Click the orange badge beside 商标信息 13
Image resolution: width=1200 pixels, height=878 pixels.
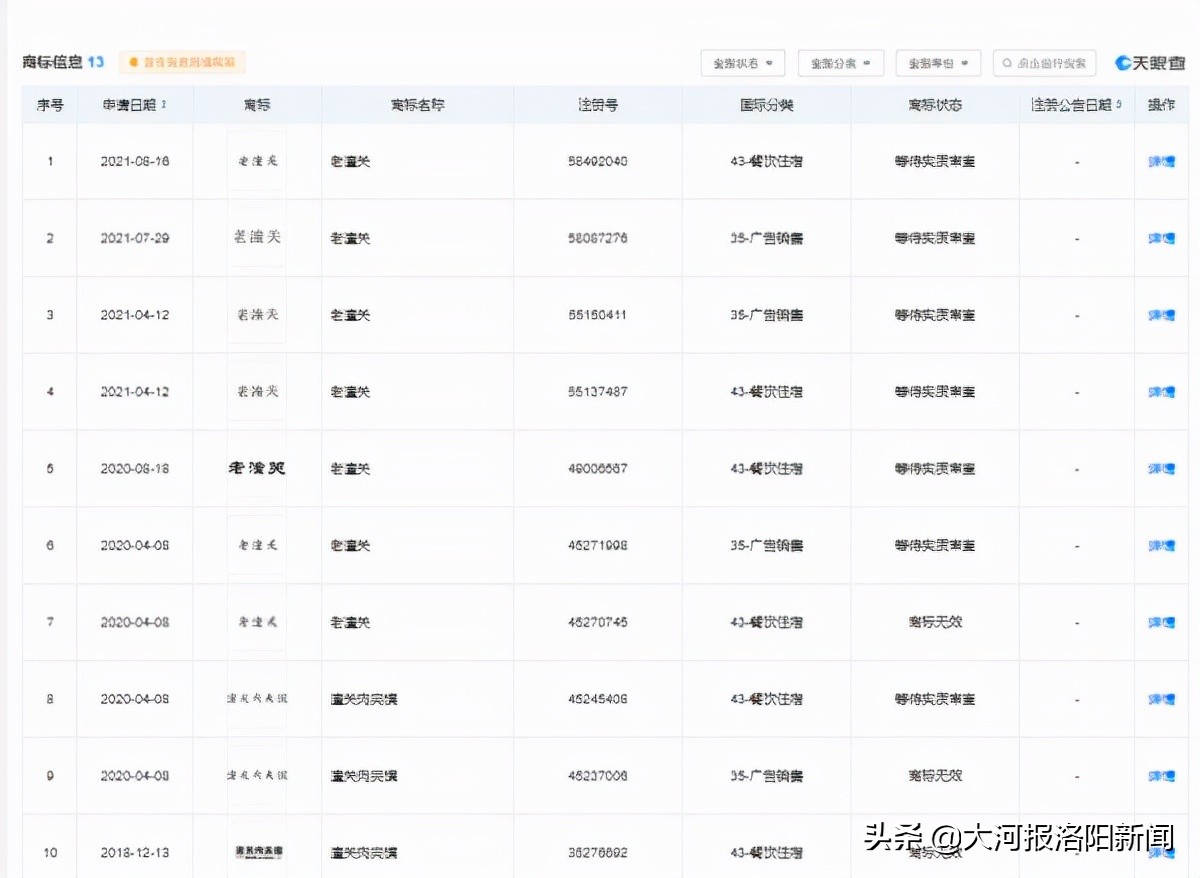pos(182,62)
